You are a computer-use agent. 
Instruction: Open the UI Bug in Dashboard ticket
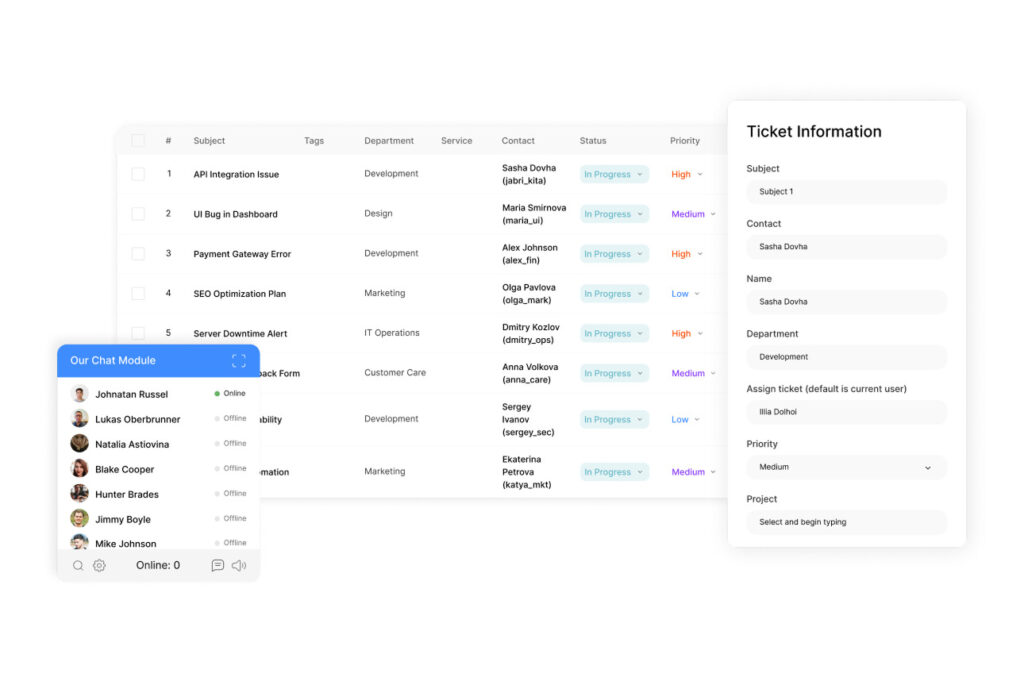(235, 214)
